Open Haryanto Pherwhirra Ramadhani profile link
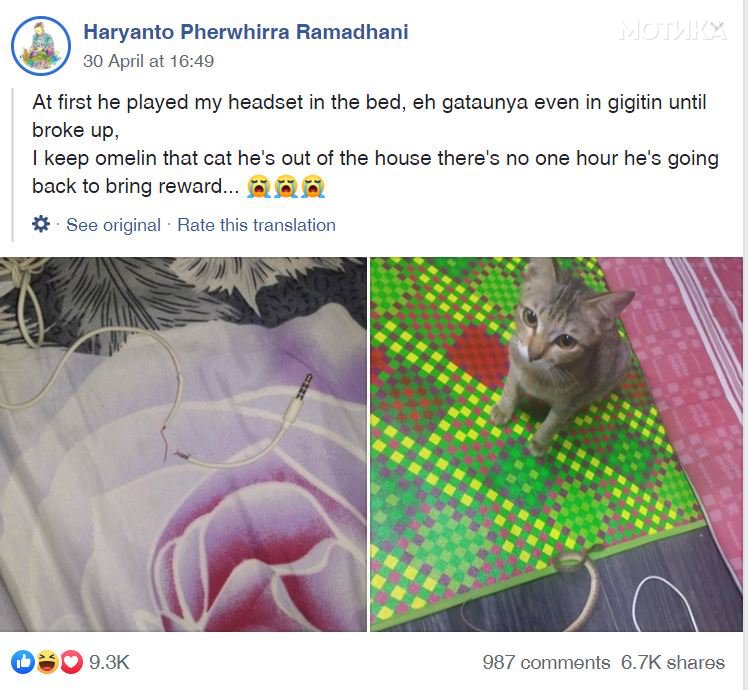Image resolution: width=748 pixels, height=690 pixels. pyautogui.click(x=246, y=32)
